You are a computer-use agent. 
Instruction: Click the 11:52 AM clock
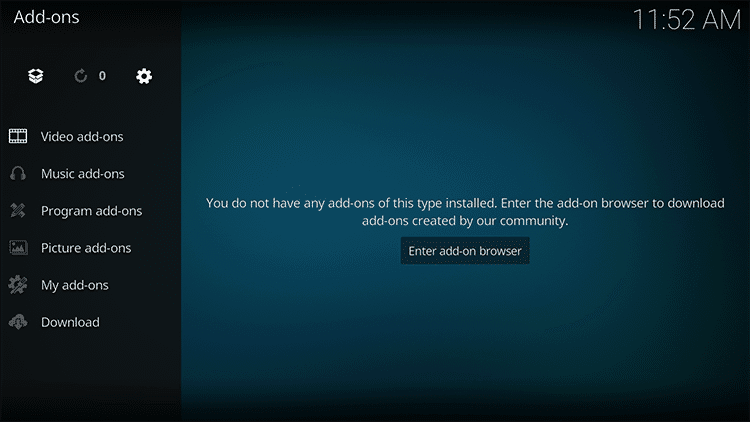686,20
